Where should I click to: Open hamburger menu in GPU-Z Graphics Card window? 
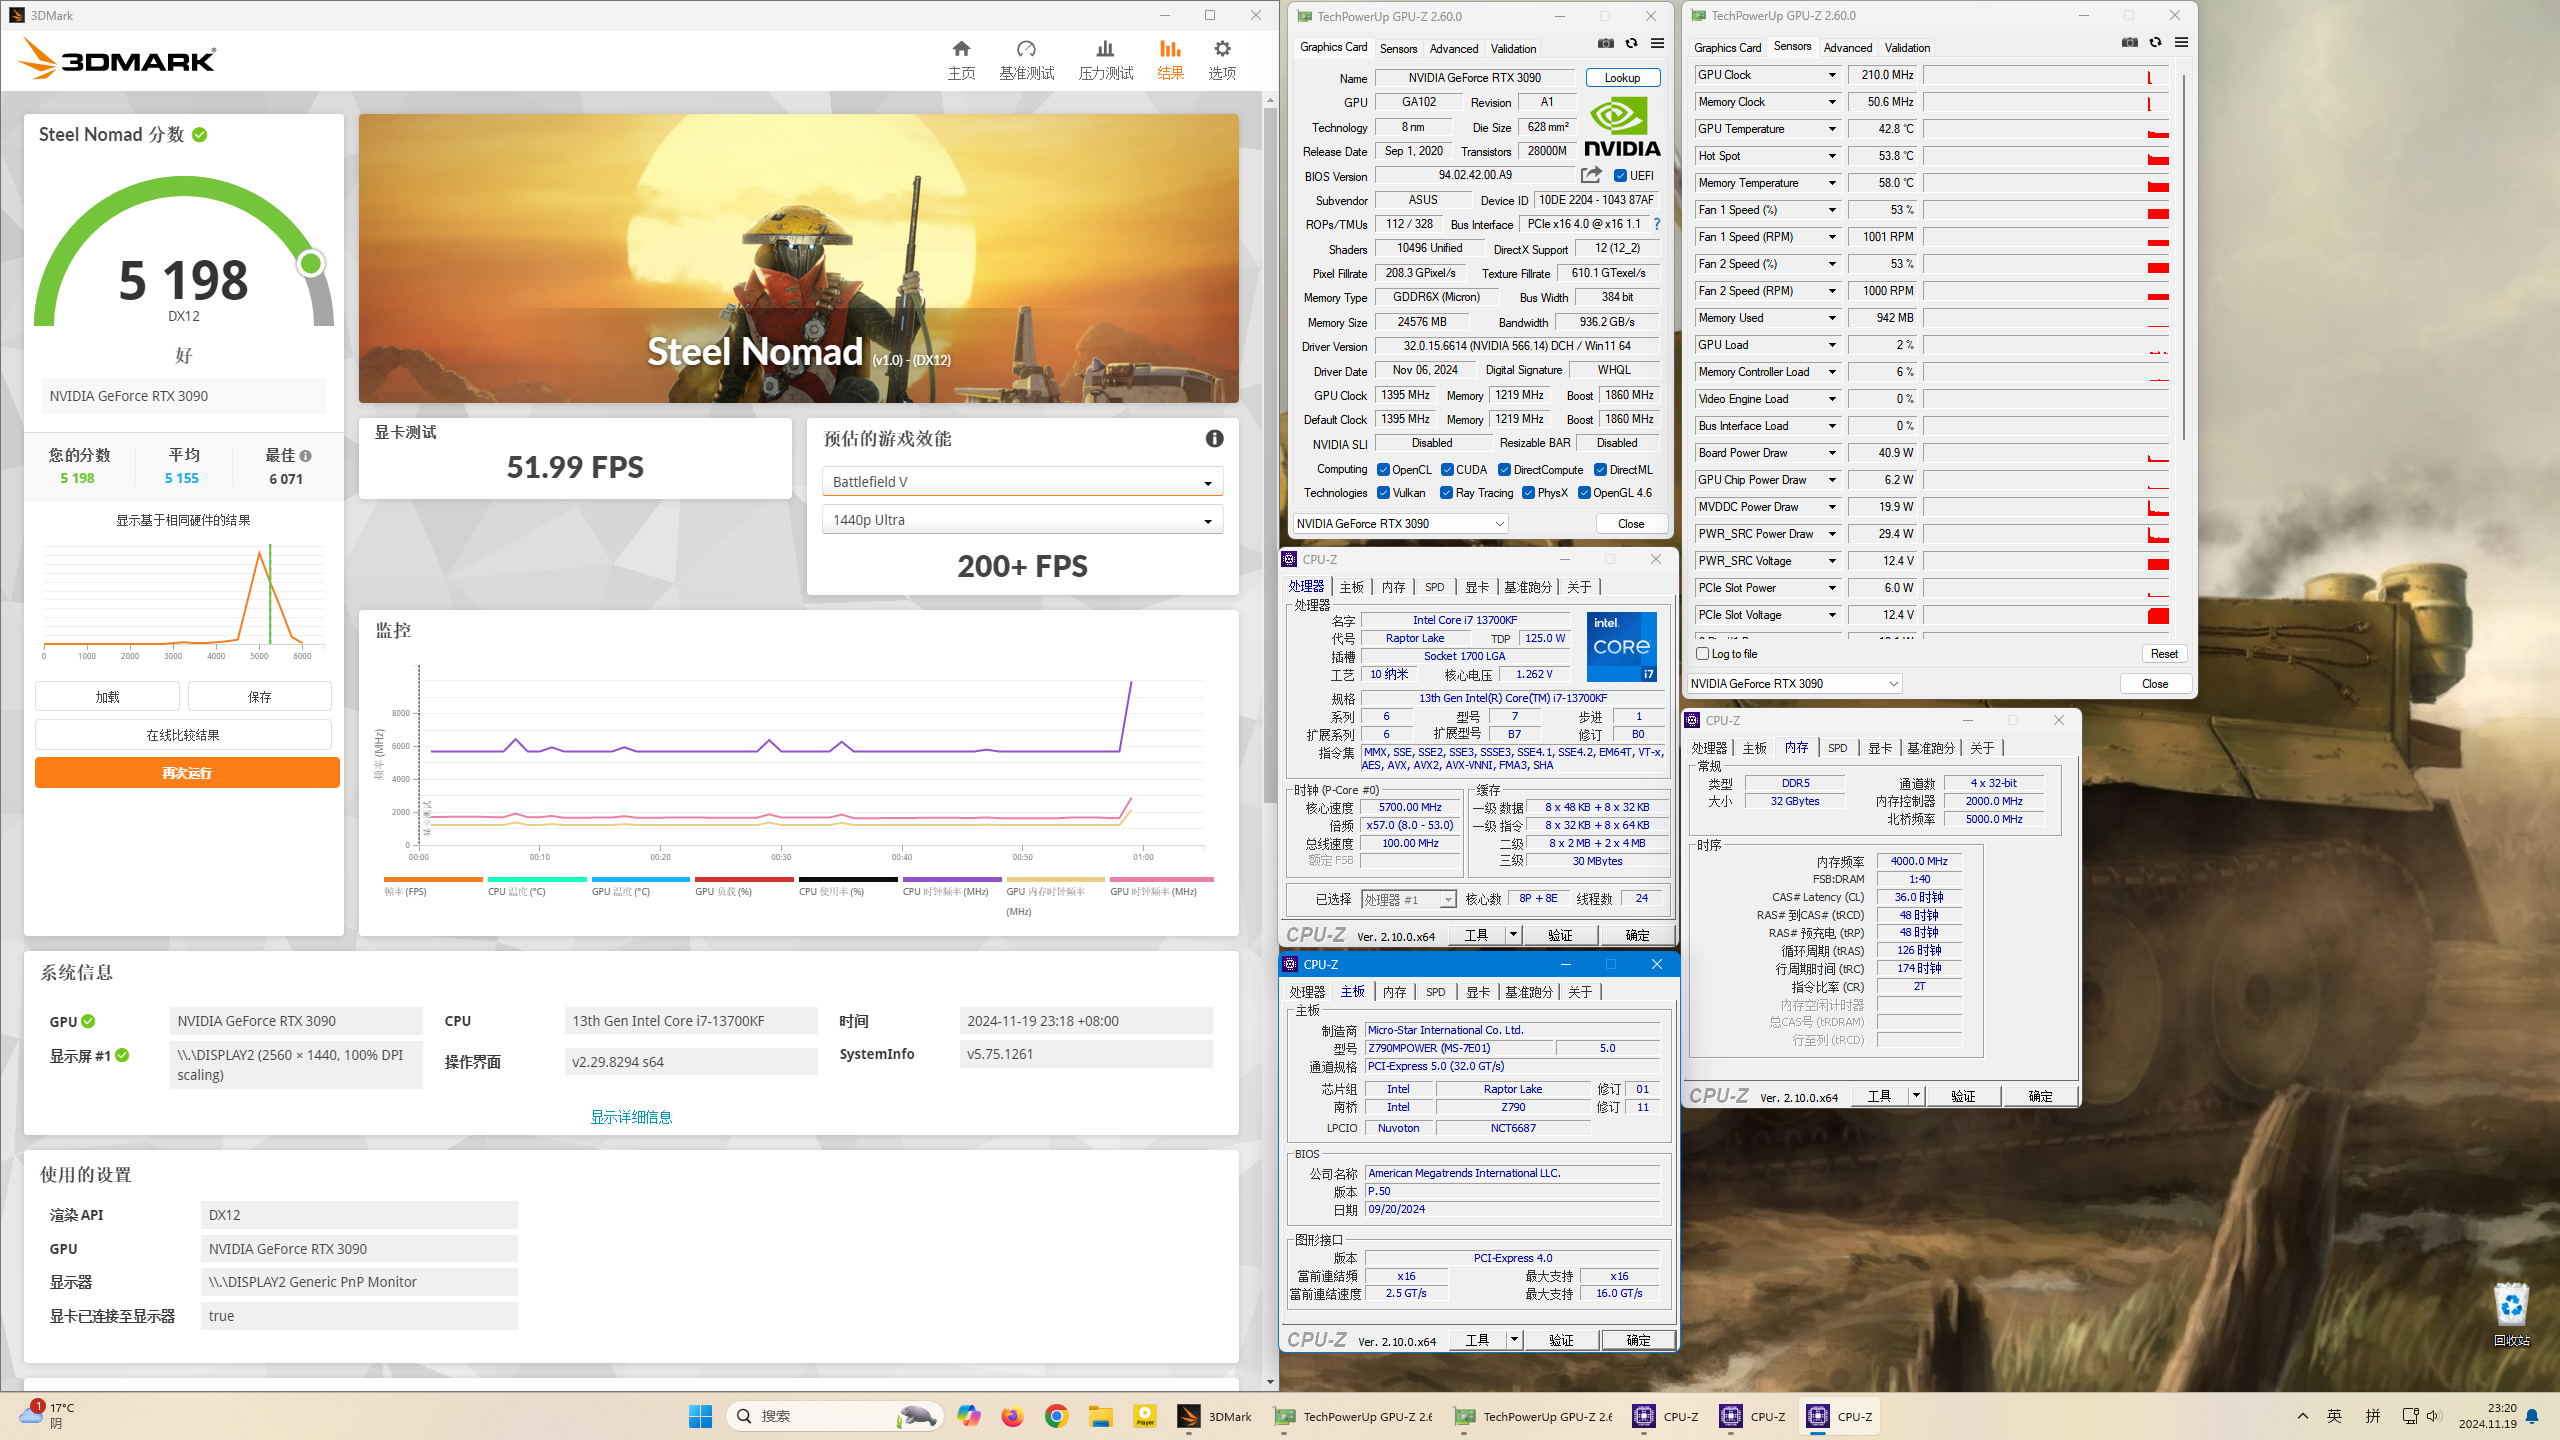[x=1657, y=43]
